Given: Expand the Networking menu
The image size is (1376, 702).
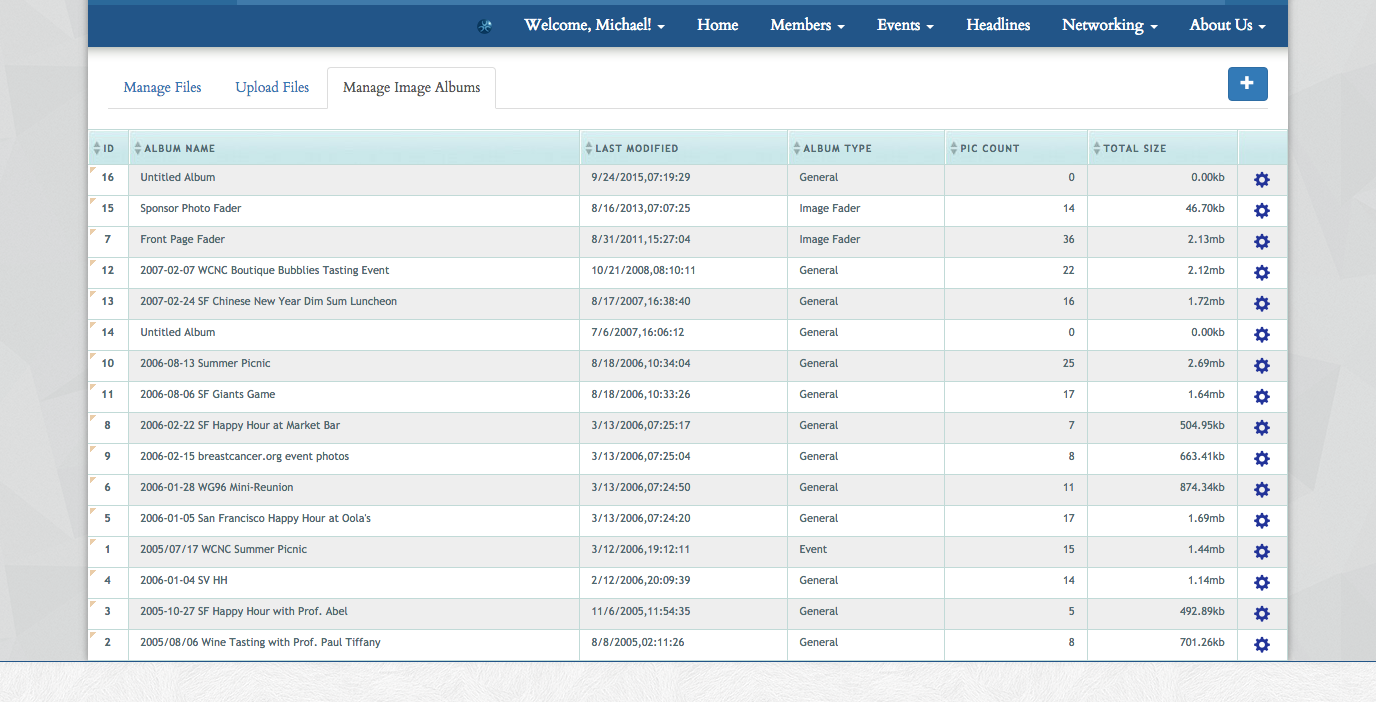Looking at the screenshot, I should tap(1109, 25).
